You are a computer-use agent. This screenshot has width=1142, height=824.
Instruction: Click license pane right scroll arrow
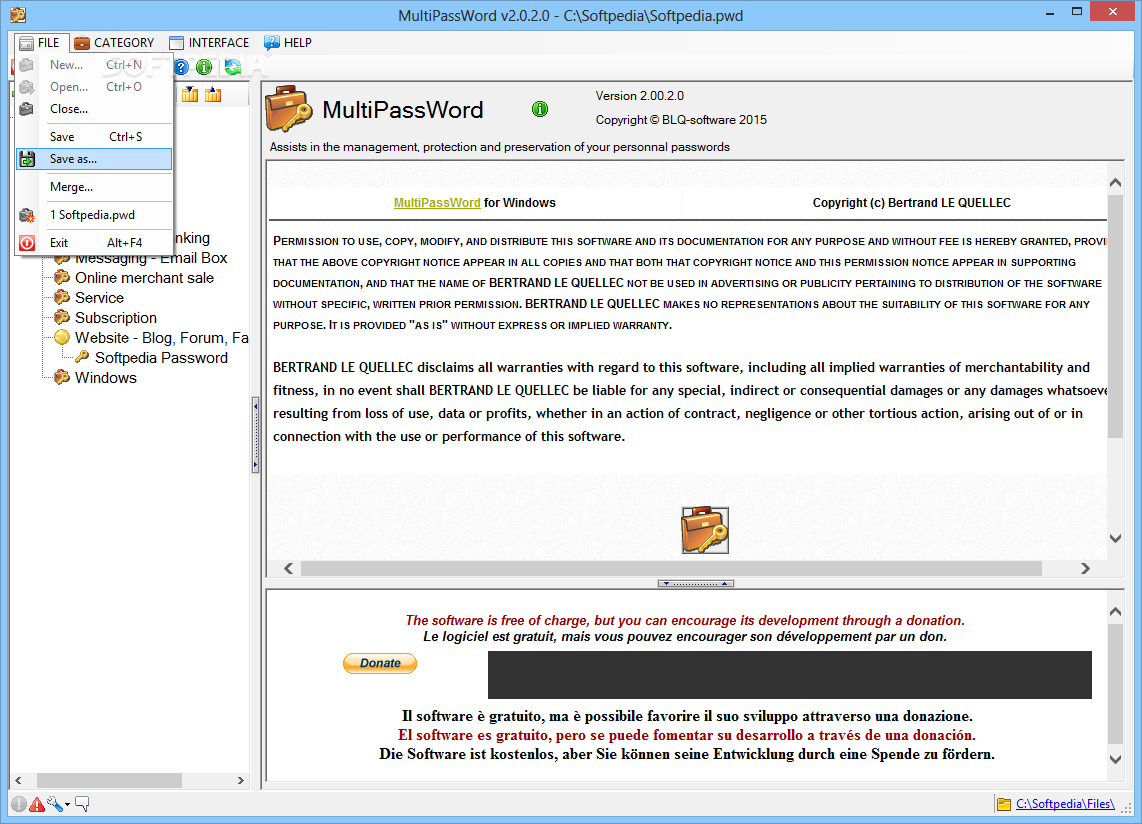[x=1085, y=568]
